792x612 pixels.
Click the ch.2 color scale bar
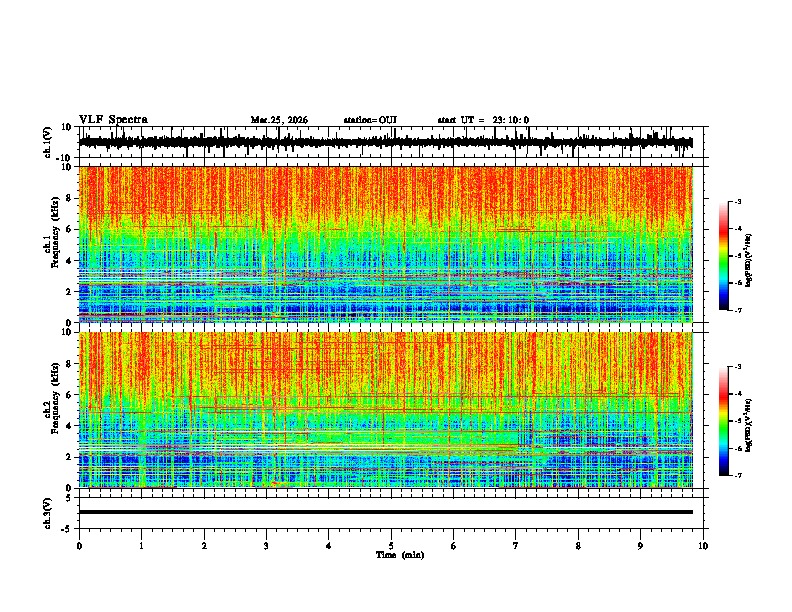click(x=724, y=421)
